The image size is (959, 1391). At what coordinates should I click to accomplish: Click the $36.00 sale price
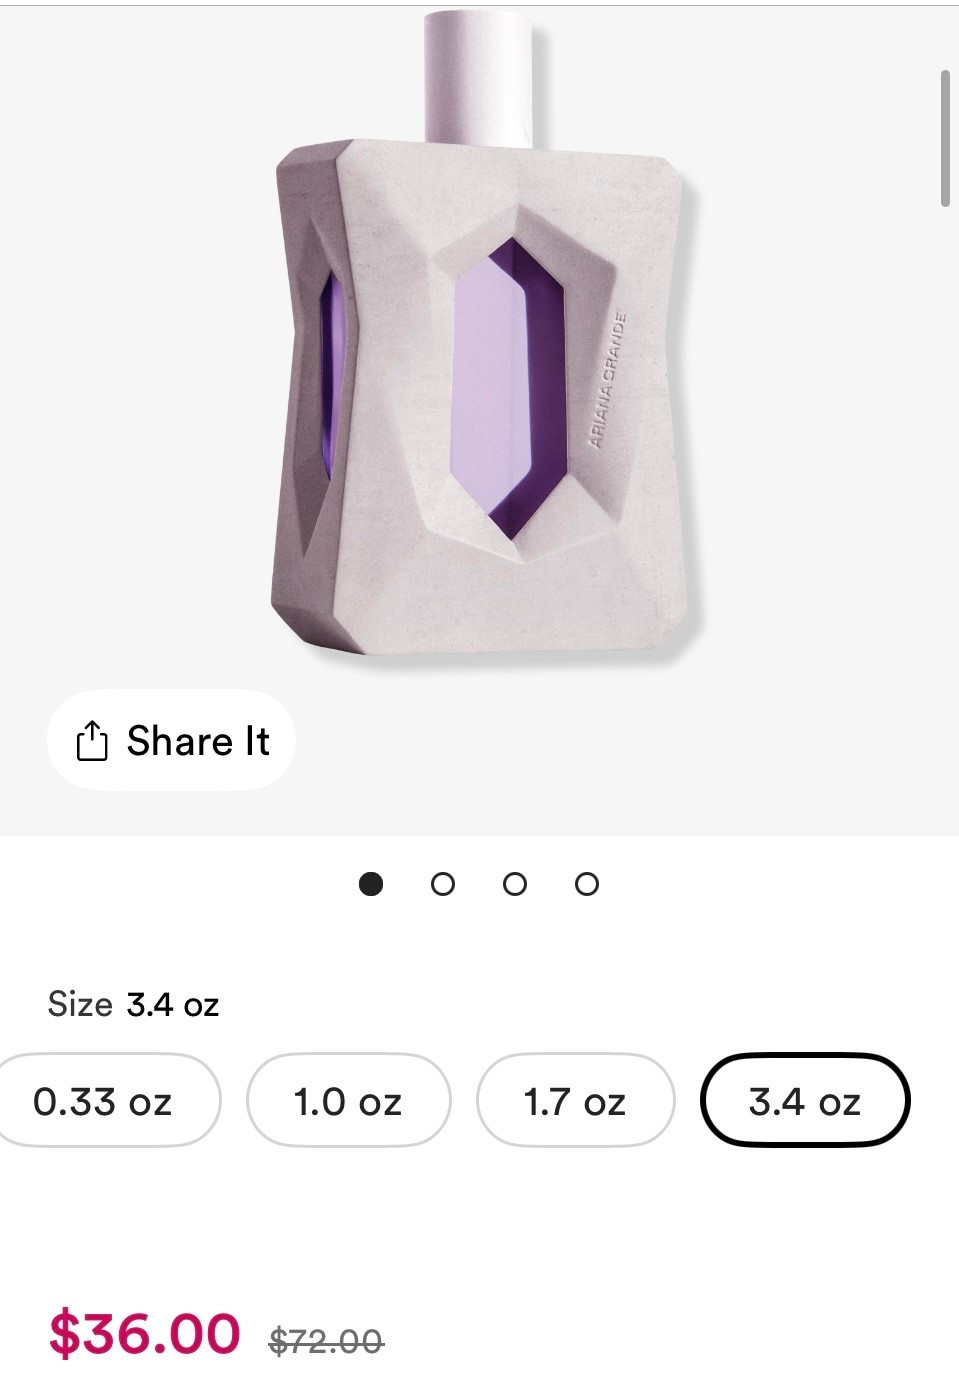pos(145,1334)
